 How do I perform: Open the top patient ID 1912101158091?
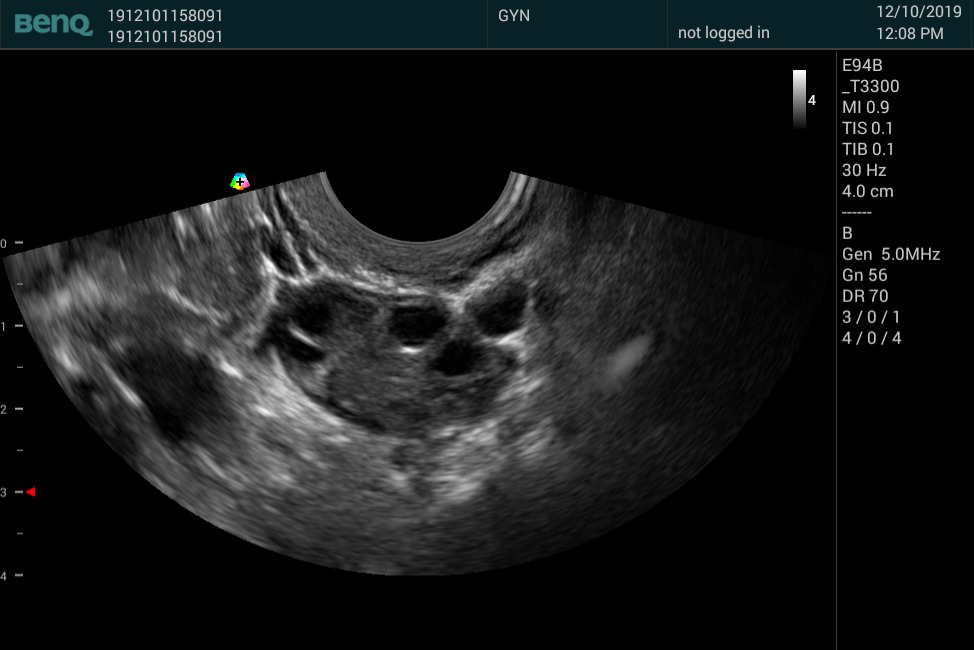click(x=165, y=16)
